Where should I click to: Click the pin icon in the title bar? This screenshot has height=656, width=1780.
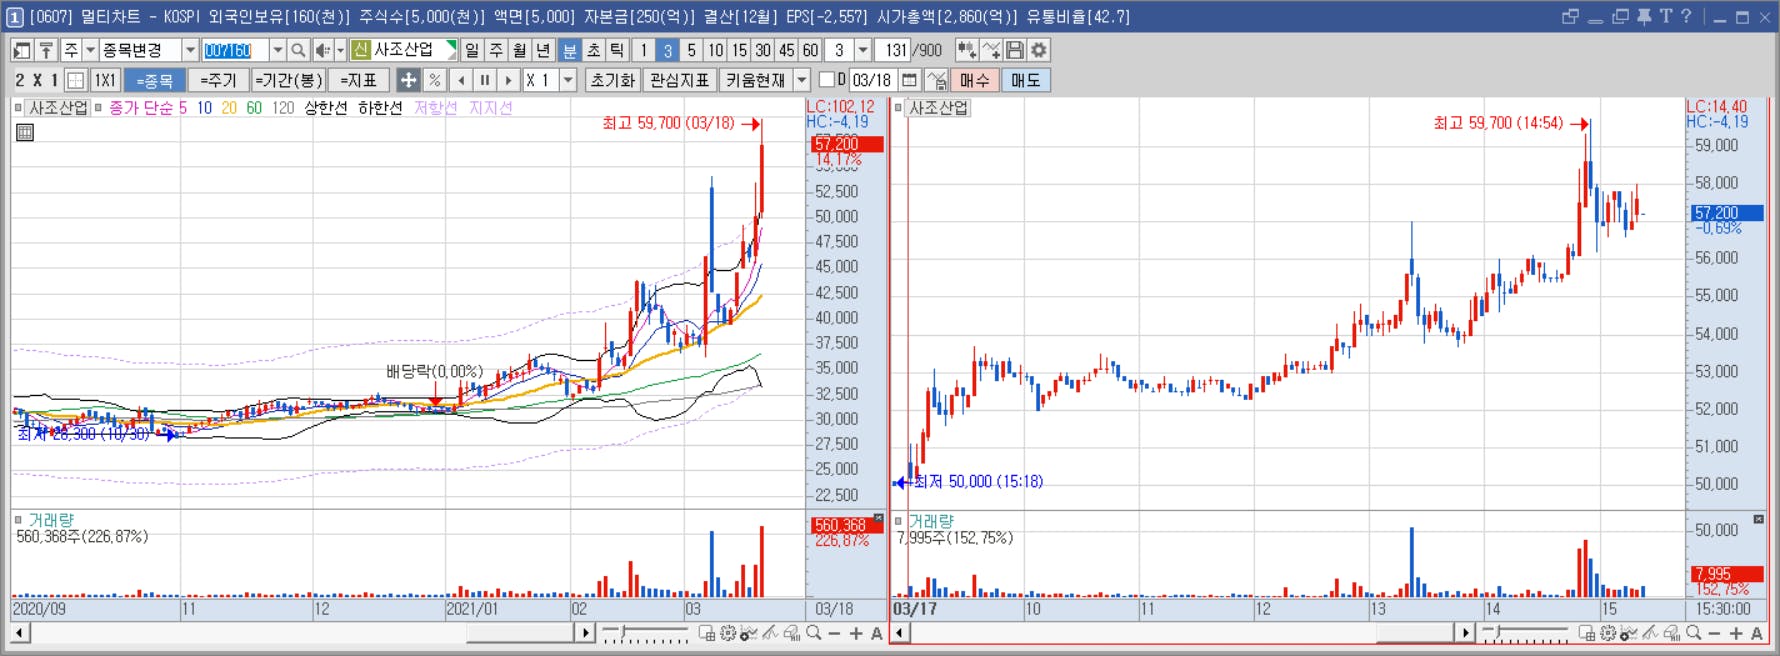1644,16
